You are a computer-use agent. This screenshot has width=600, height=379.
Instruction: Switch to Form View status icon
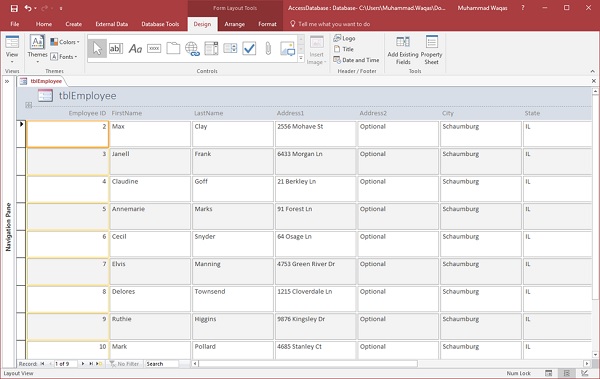click(x=549, y=373)
